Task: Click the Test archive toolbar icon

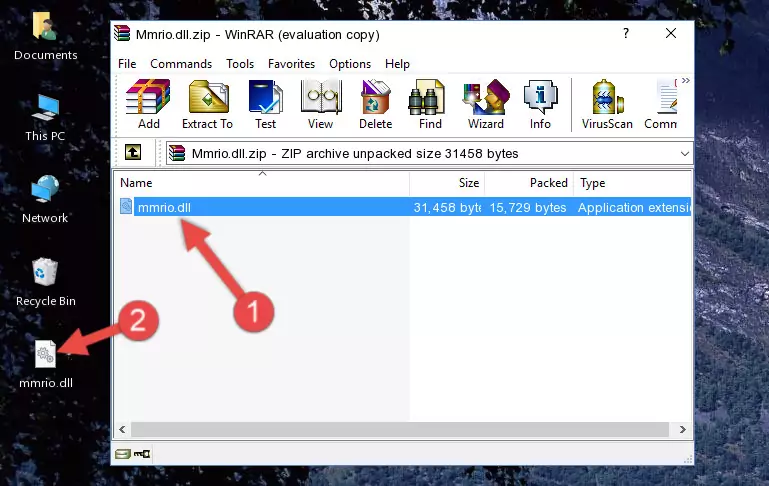Action: click(x=265, y=104)
